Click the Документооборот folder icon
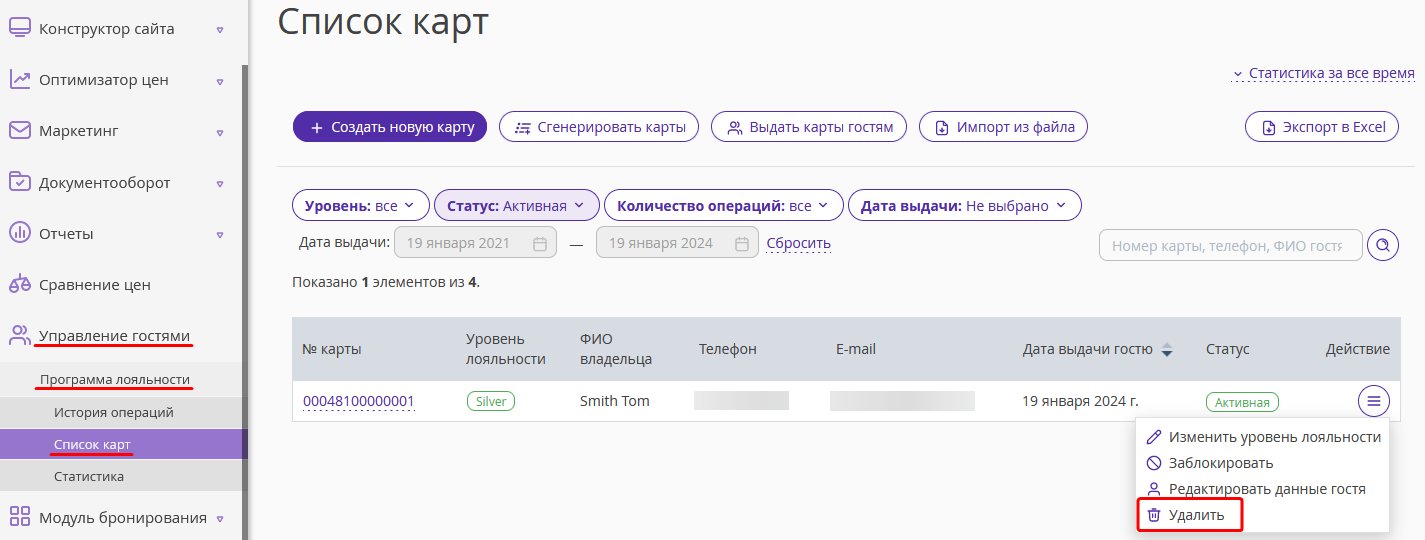1425x540 pixels. pos(19,182)
